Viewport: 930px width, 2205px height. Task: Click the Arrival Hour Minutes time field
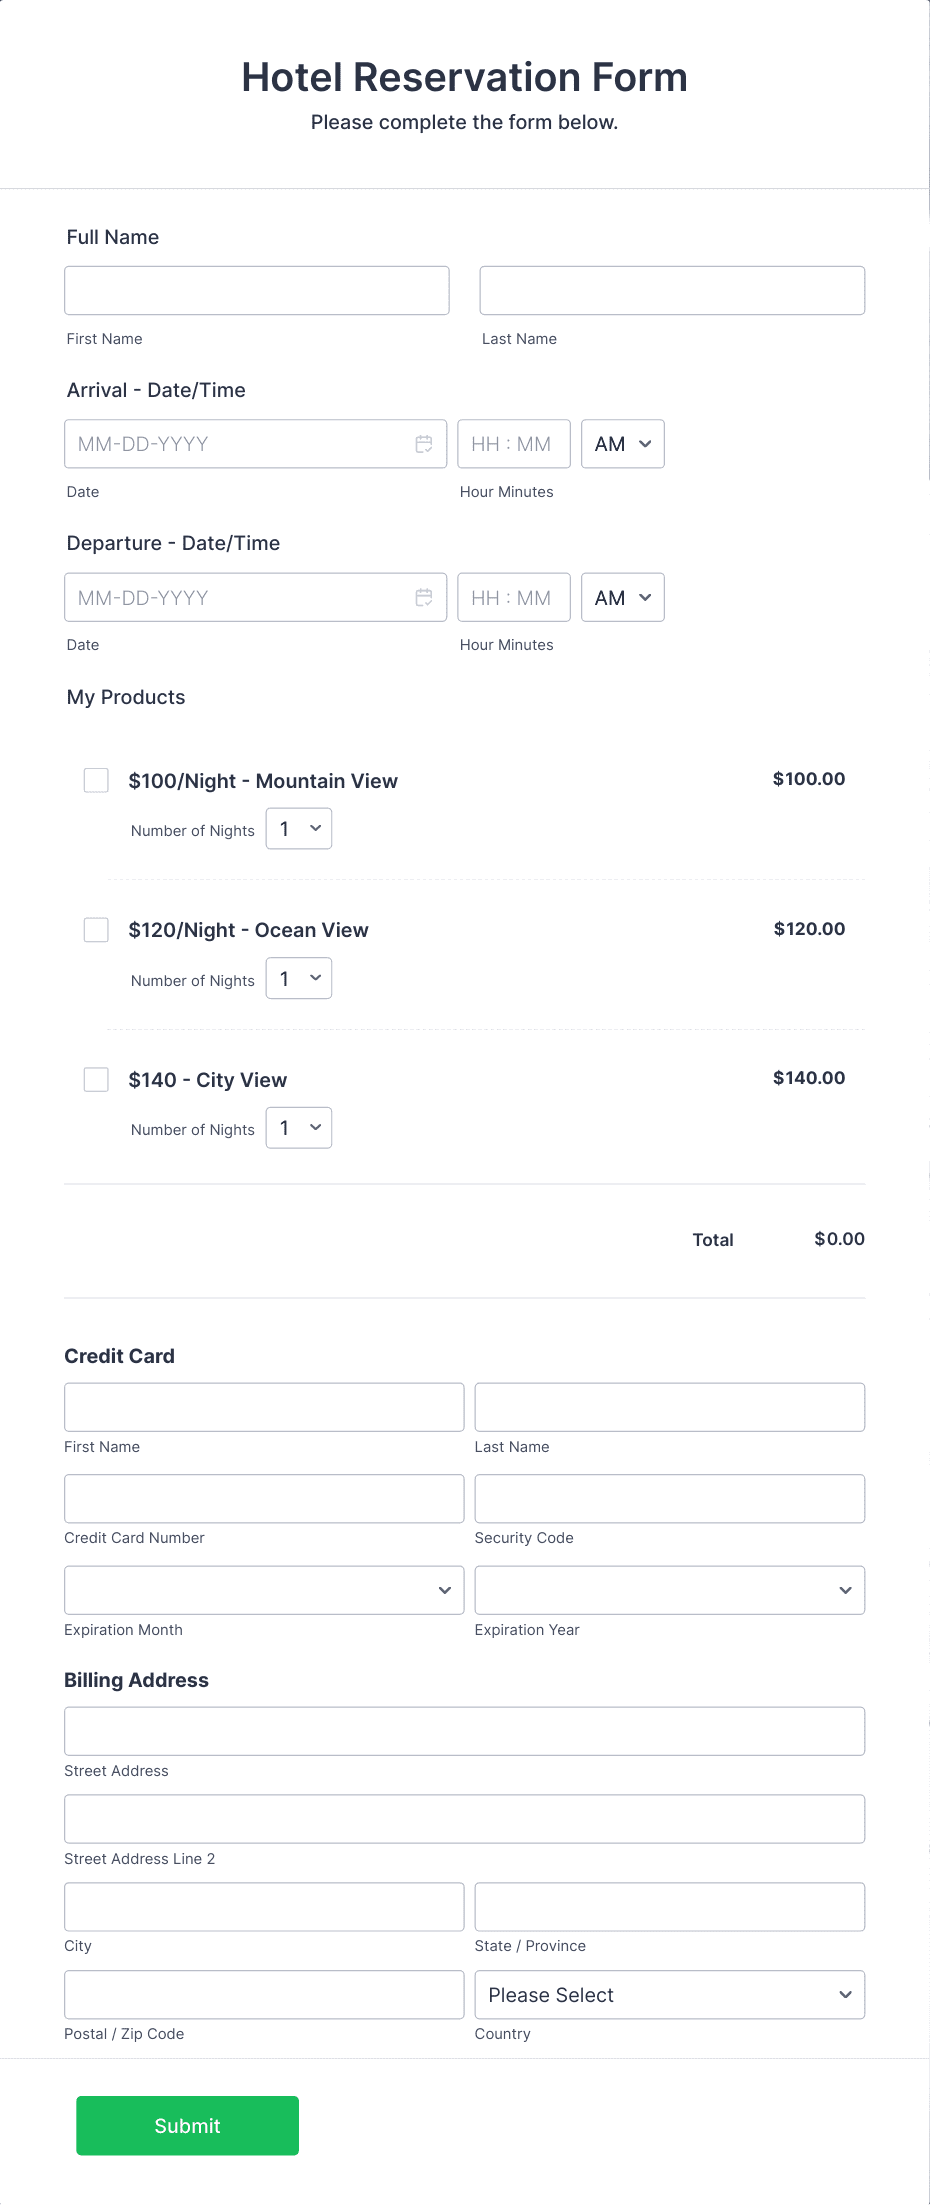pyautogui.click(x=514, y=444)
